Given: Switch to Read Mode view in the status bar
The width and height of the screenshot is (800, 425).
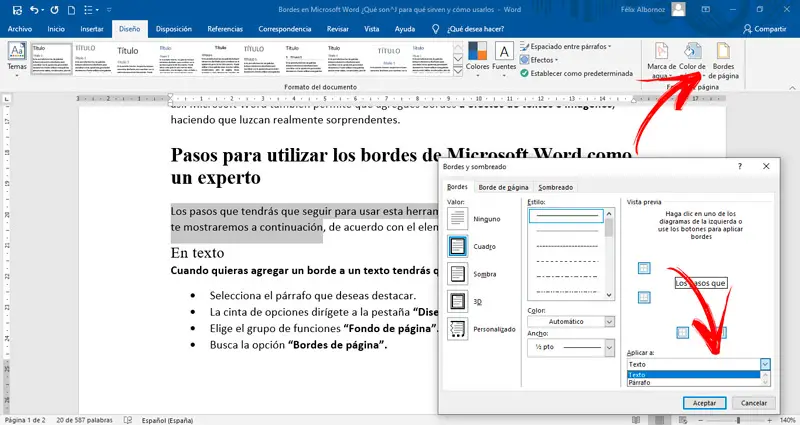Looking at the screenshot, I should [x=636, y=420].
